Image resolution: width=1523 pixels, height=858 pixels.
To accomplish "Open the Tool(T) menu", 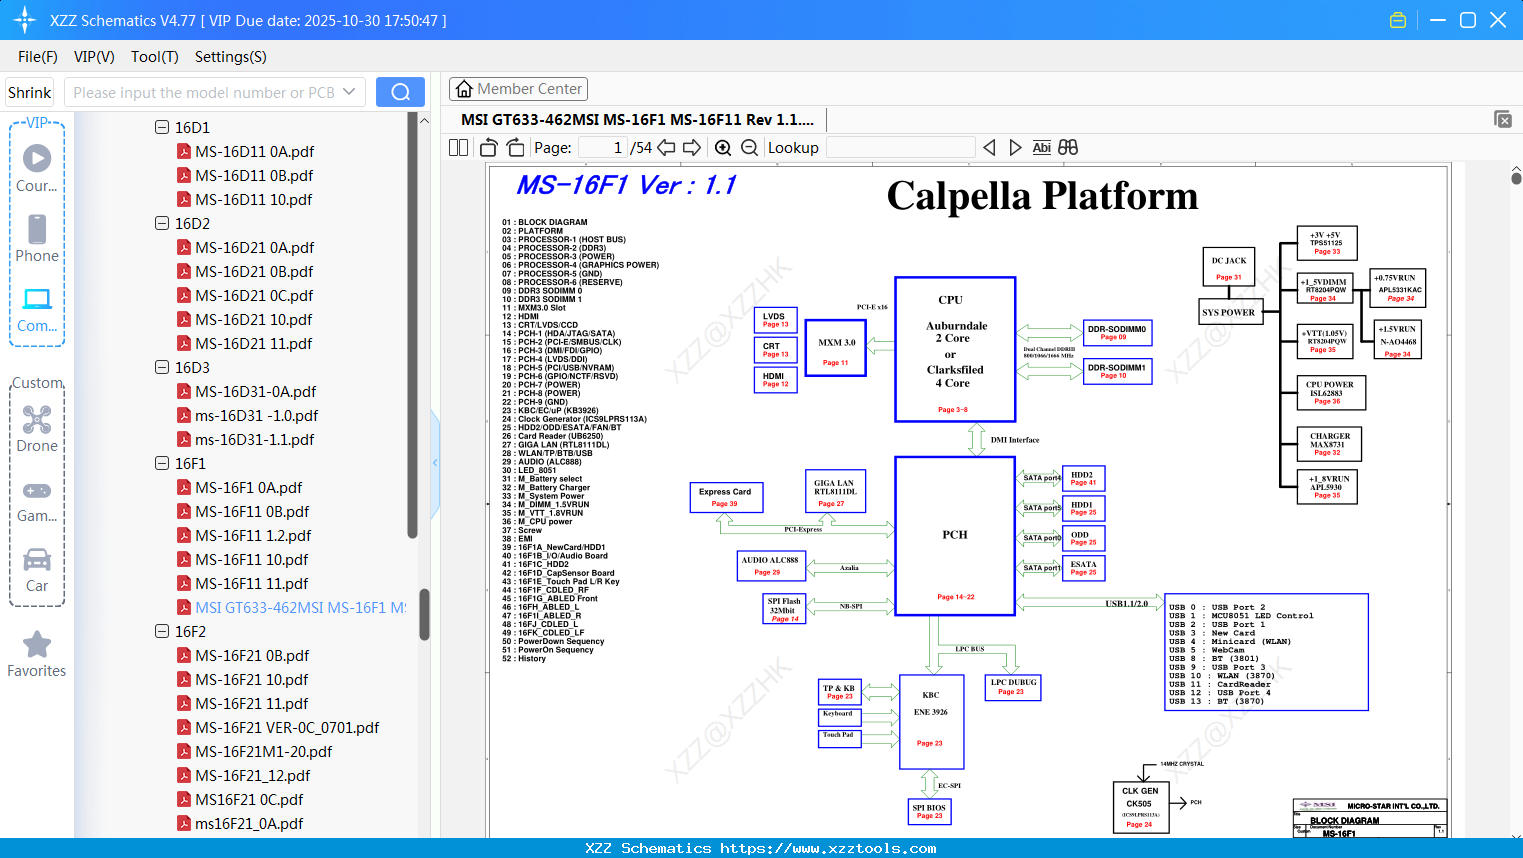I will (155, 57).
